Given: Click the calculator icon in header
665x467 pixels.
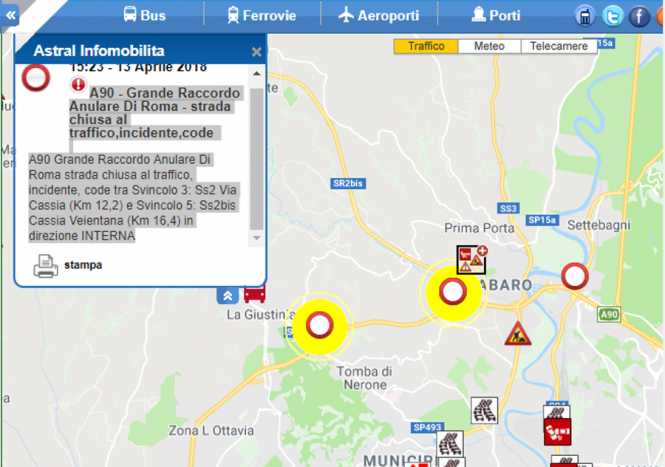Looking at the screenshot, I should click(x=585, y=16).
